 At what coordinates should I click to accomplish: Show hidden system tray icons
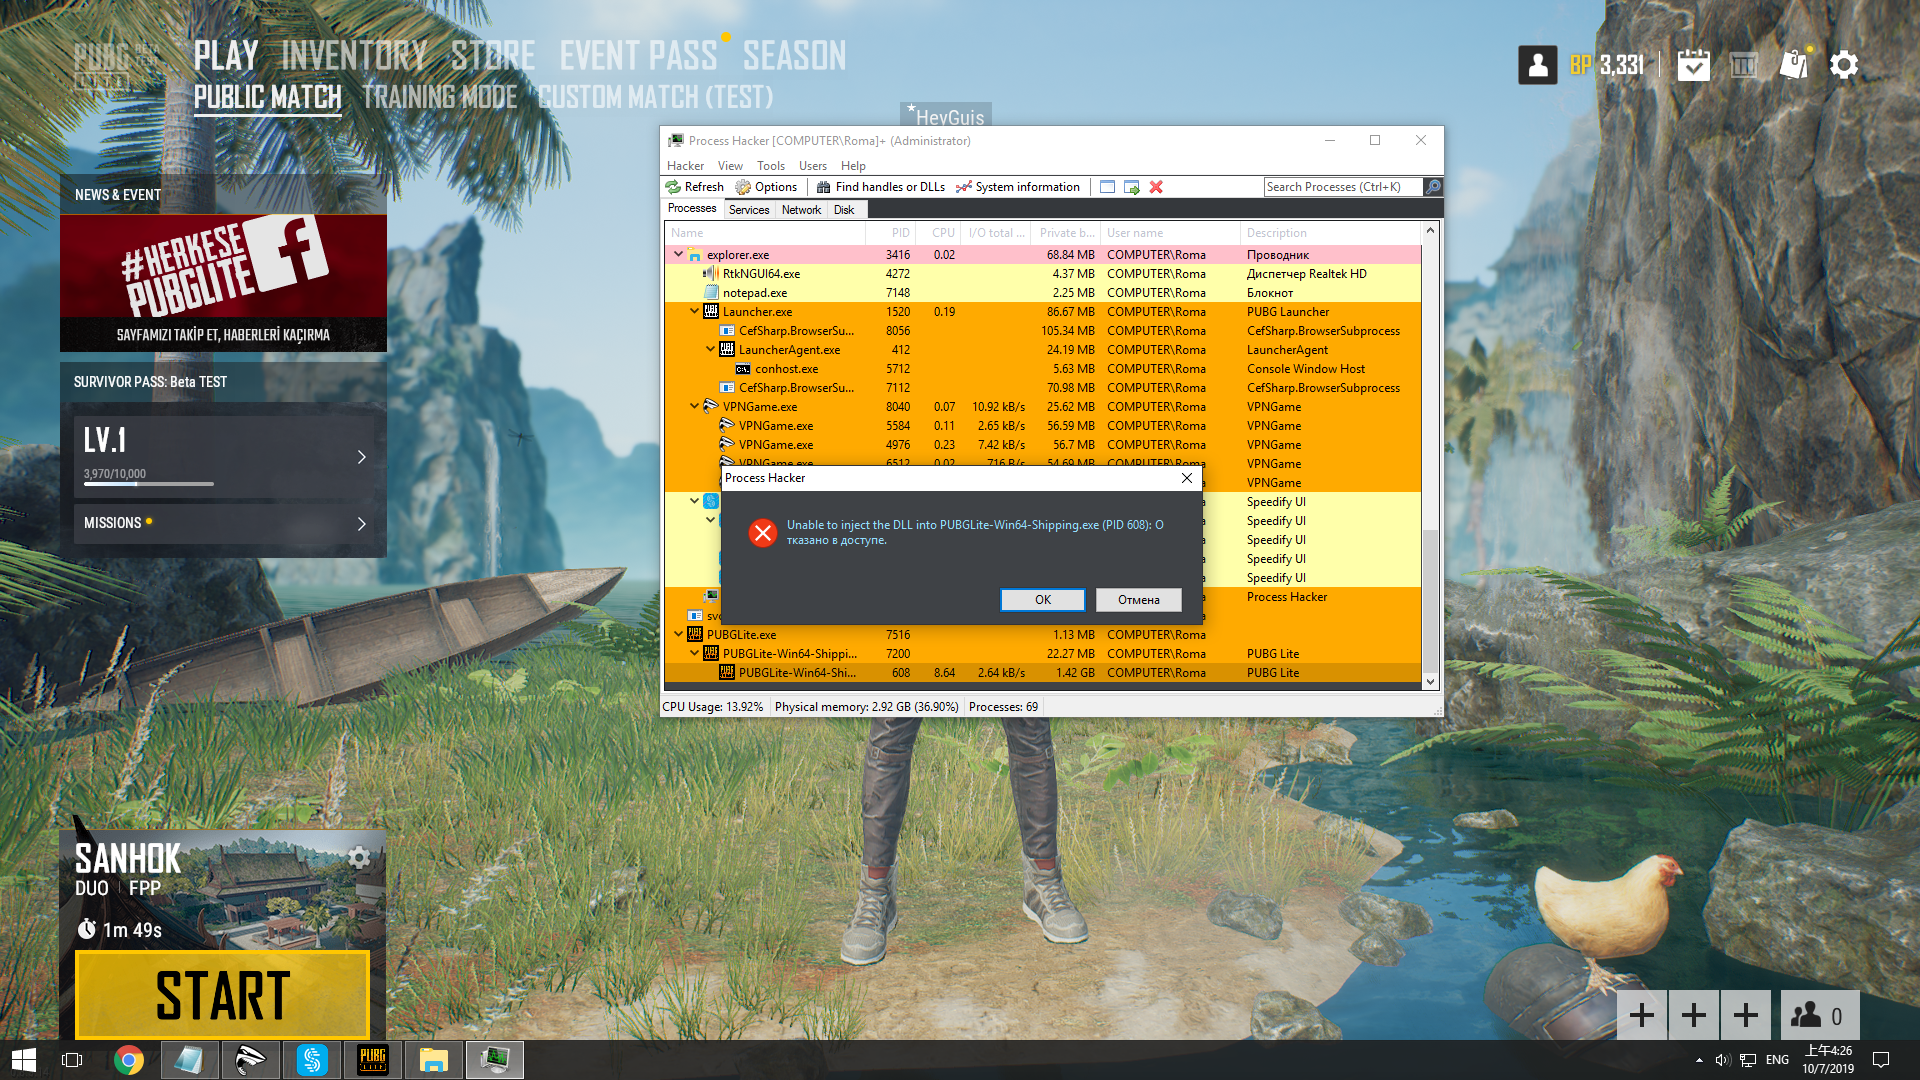(1699, 1060)
